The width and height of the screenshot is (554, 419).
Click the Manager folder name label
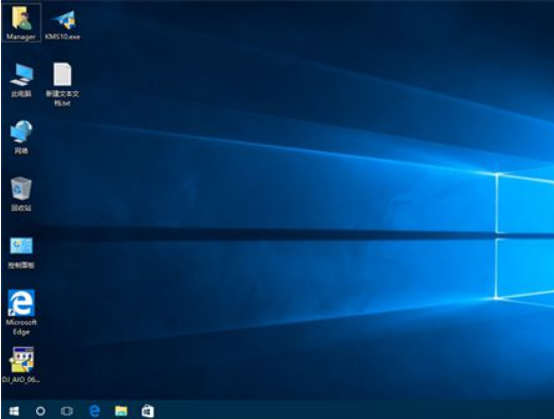point(21,37)
